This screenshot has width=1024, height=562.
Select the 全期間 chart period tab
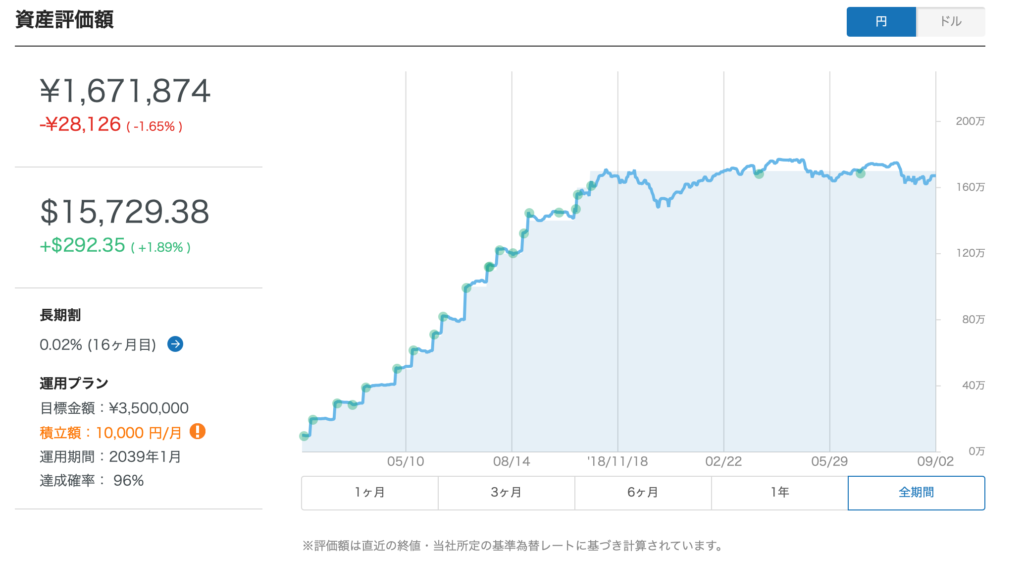(916, 493)
